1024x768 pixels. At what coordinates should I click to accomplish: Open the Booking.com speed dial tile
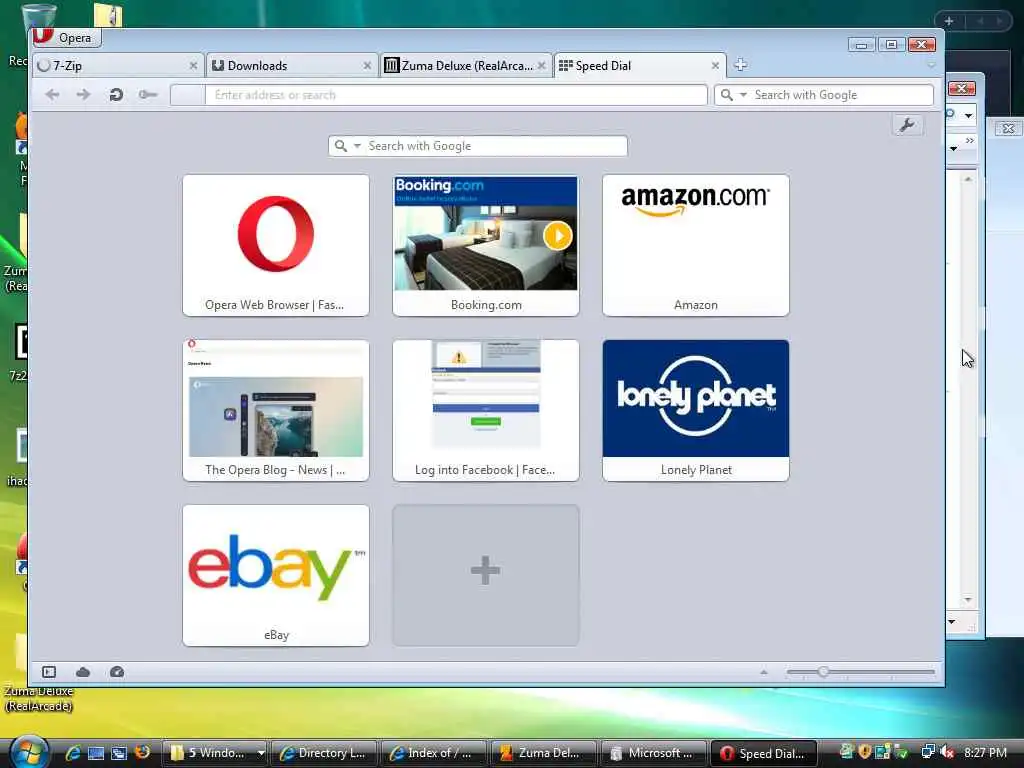click(485, 245)
